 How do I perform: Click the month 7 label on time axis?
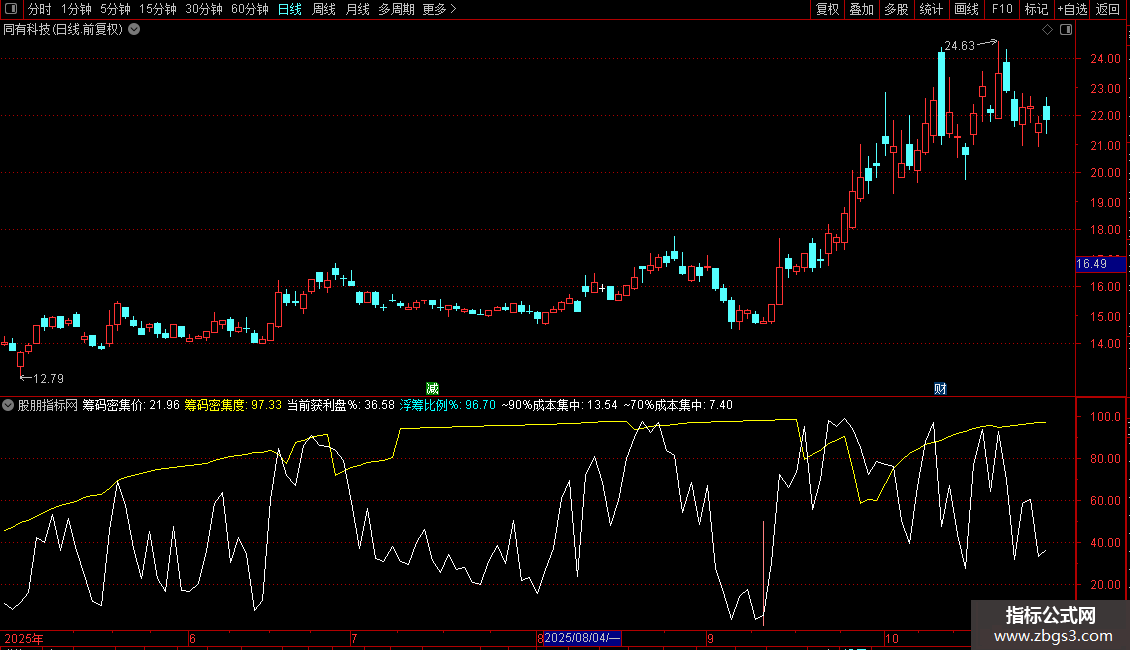pos(354,638)
